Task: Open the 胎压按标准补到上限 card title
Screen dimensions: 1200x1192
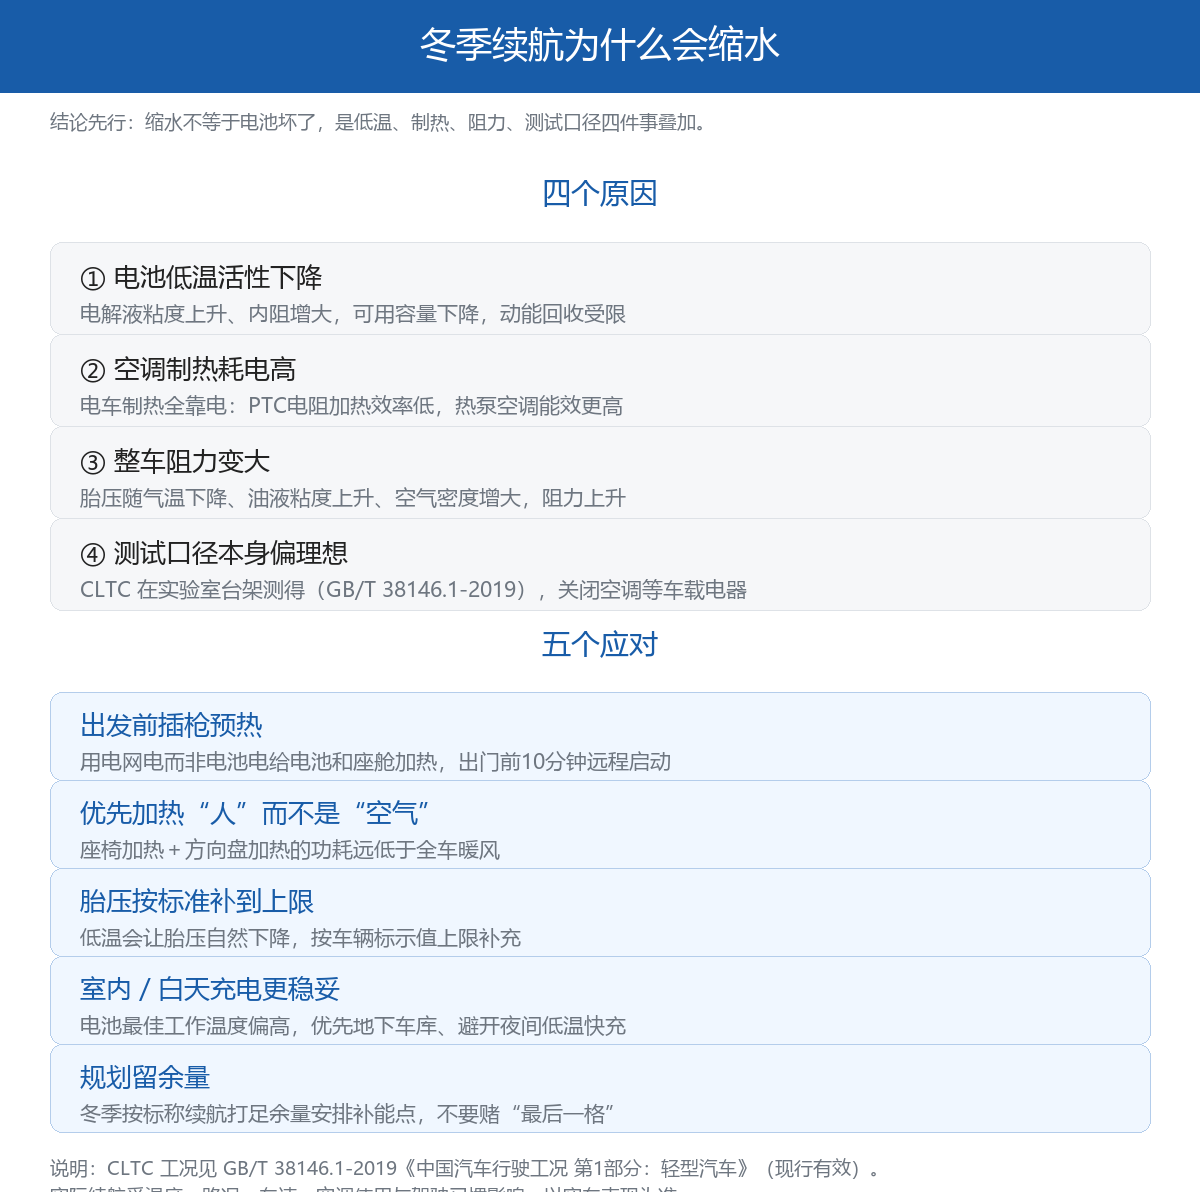Action: click(x=197, y=901)
